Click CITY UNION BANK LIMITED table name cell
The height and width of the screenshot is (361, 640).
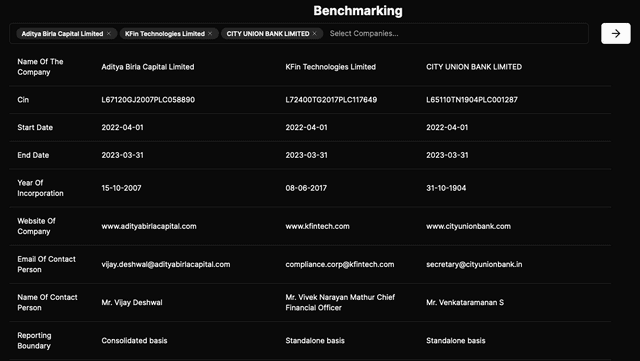point(474,67)
